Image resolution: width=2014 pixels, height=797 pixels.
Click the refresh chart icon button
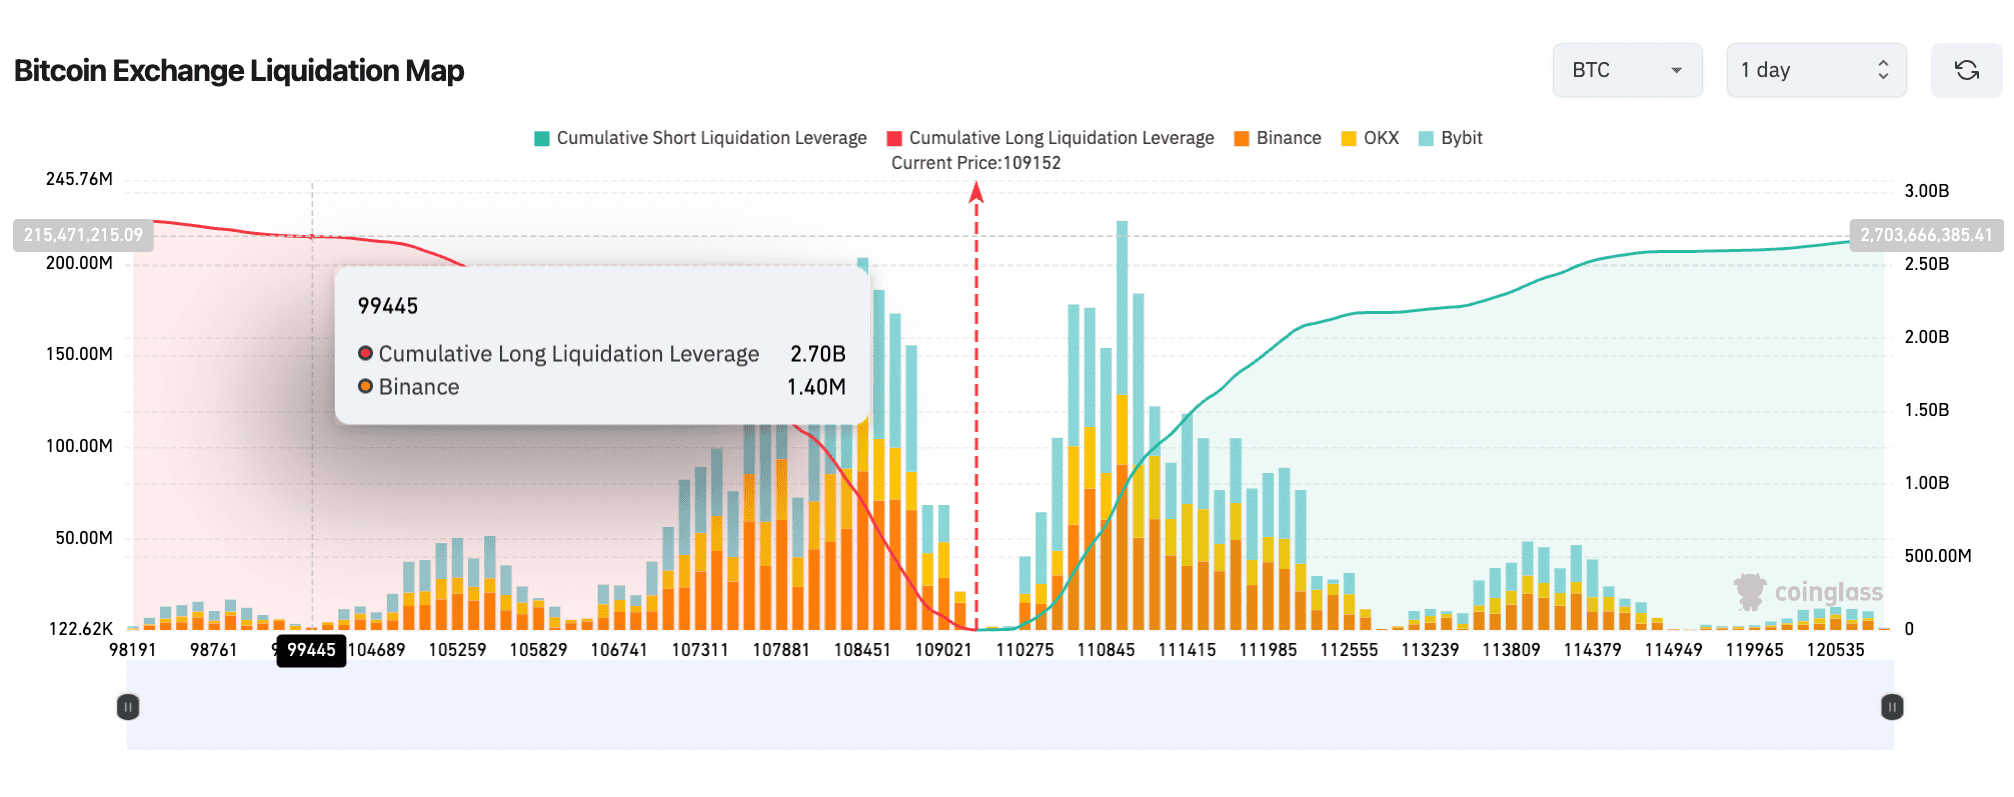pyautogui.click(x=1966, y=70)
